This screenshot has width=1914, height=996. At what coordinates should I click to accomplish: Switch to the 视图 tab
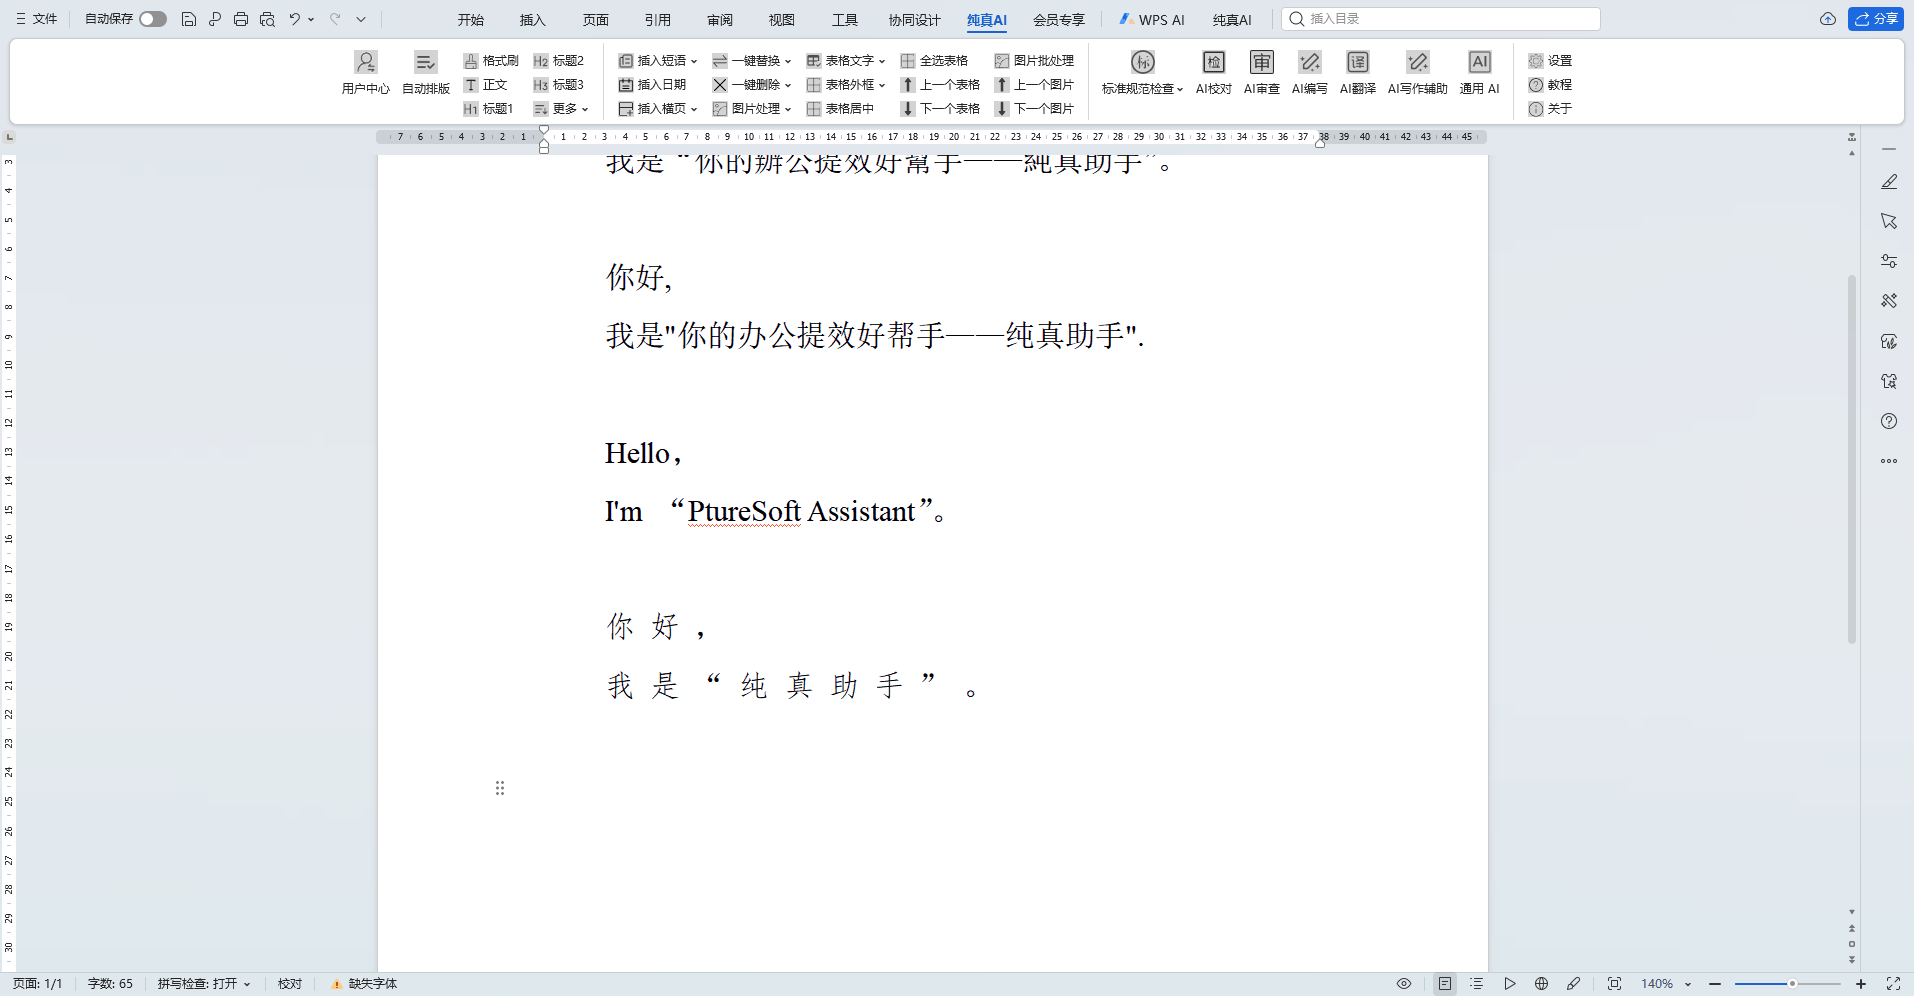coord(782,20)
